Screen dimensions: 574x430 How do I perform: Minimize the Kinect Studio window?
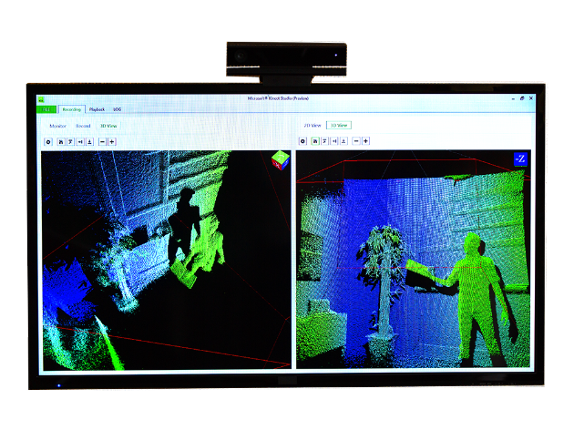(x=513, y=98)
